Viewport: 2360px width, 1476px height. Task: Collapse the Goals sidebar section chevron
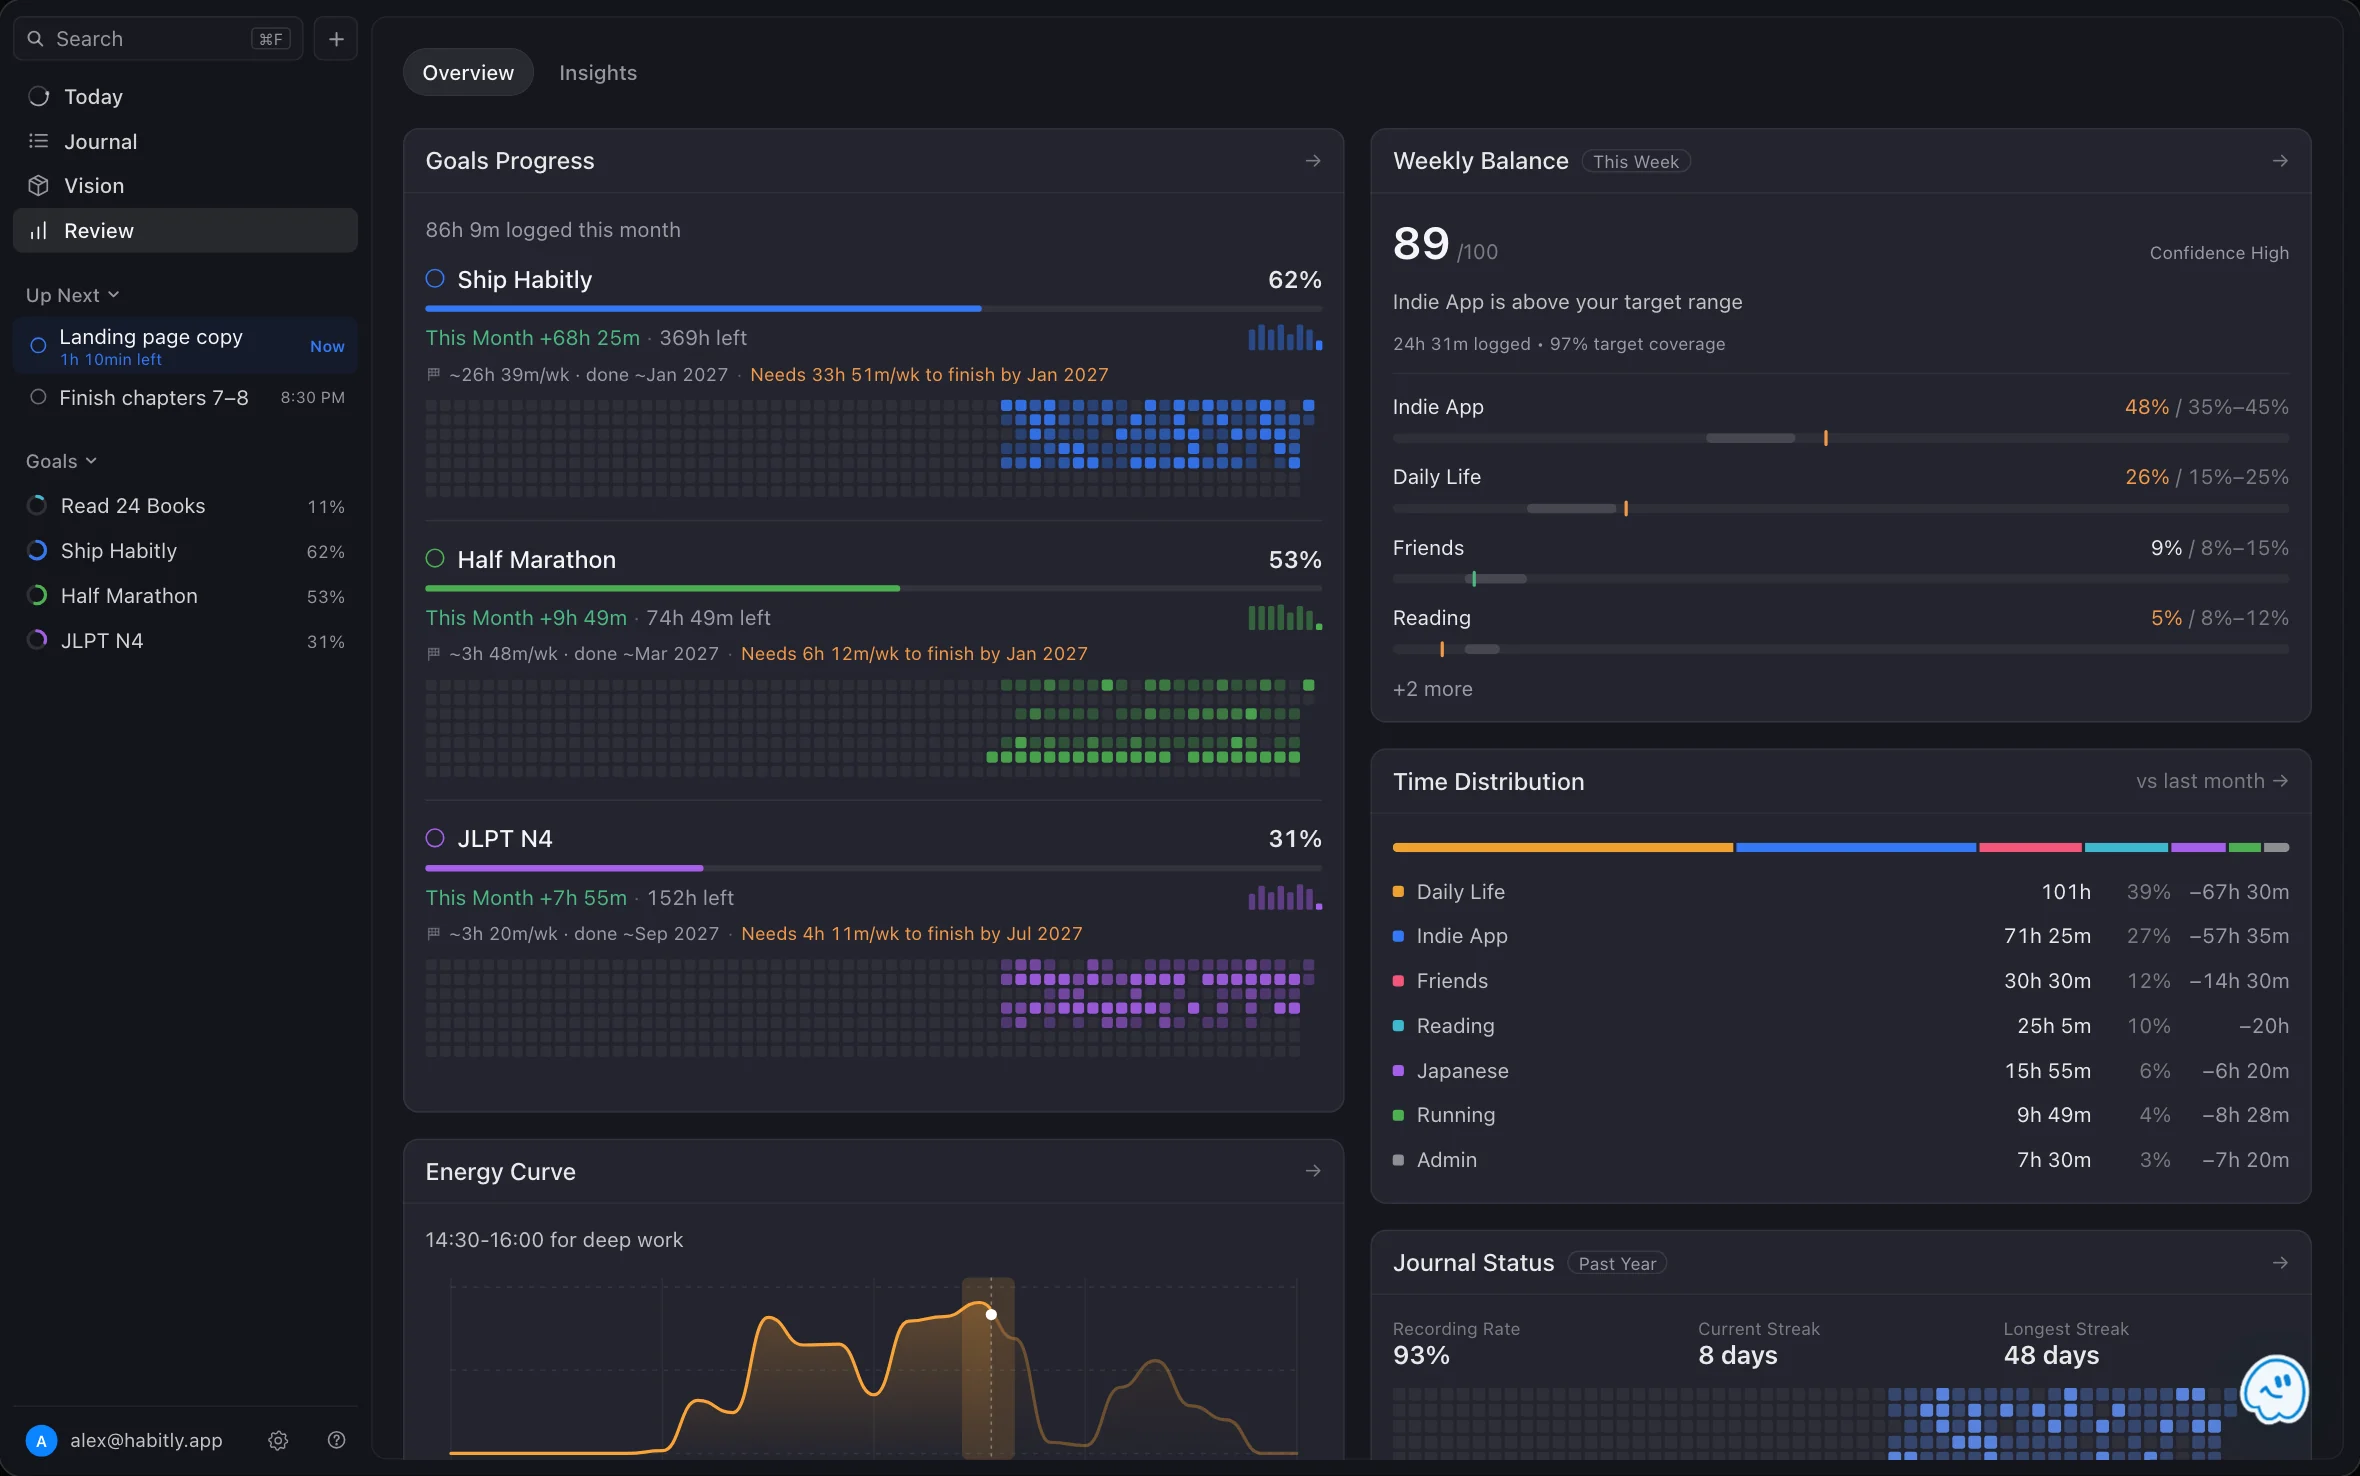[x=91, y=461]
